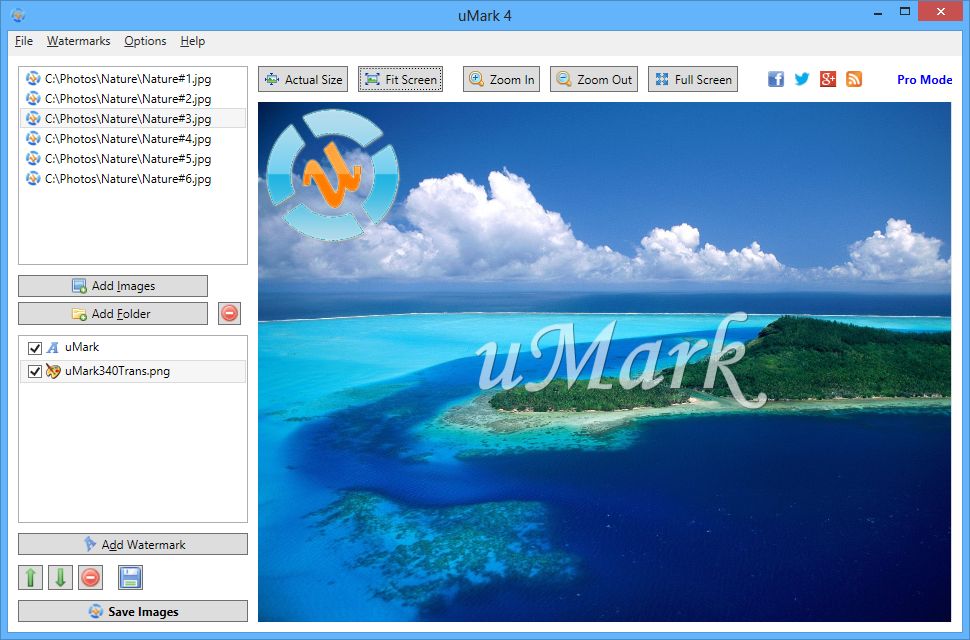
Task: Remove selected image via red minus next to Add Folder
Action: (230, 314)
